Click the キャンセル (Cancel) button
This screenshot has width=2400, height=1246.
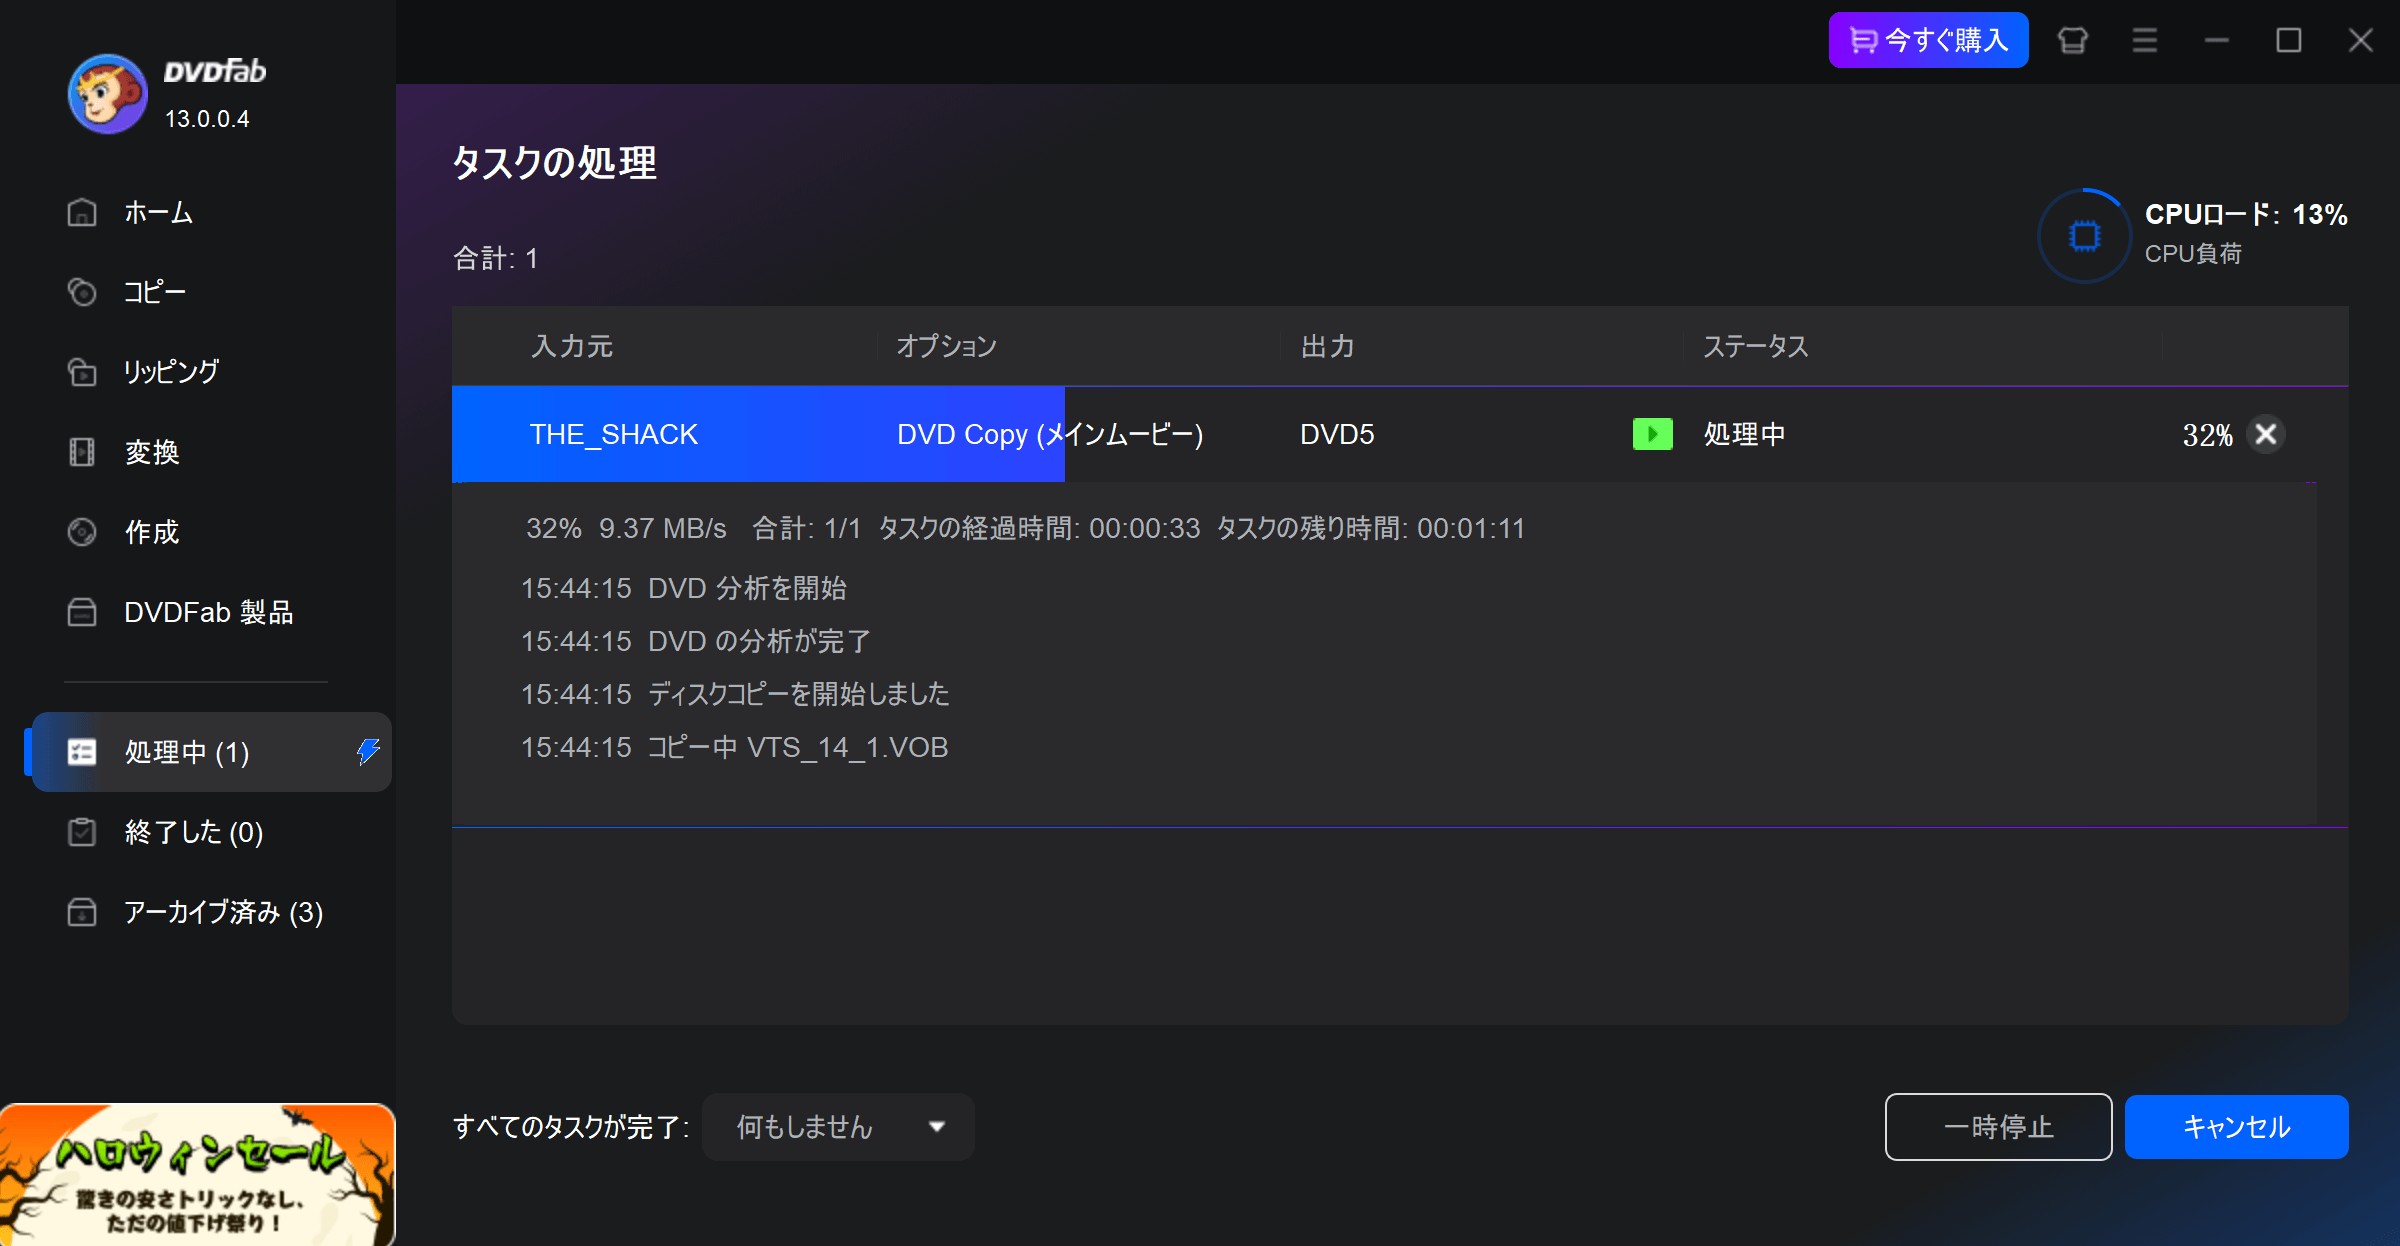[2233, 1127]
